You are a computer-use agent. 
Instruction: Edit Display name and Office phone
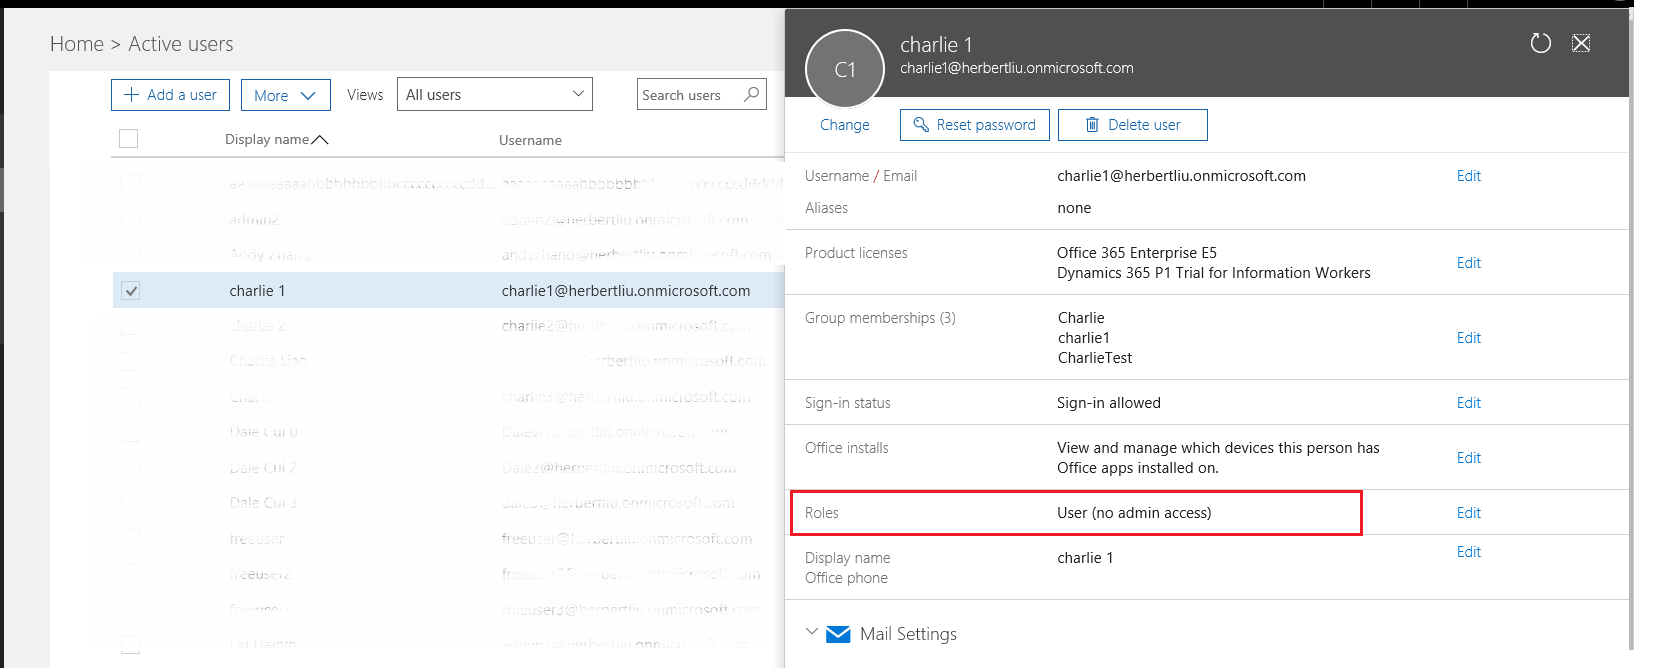coord(1468,552)
